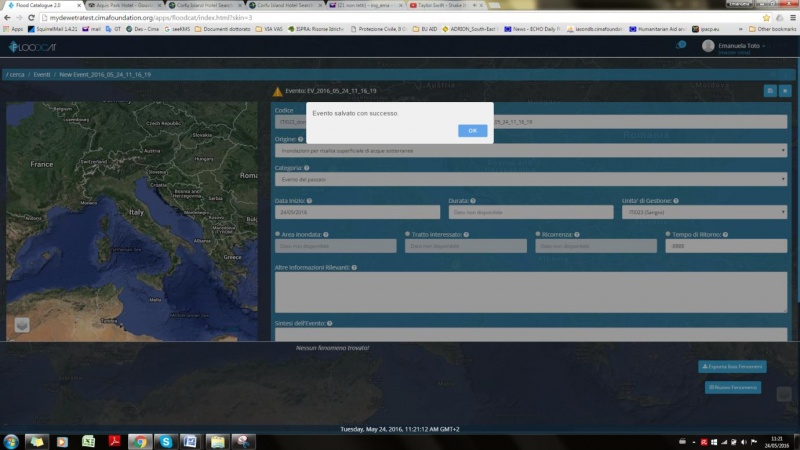This screenshot has height=450, width=800.
Task: Open the Chrome menu hamburger icon
Action: (x=793, y=17)
